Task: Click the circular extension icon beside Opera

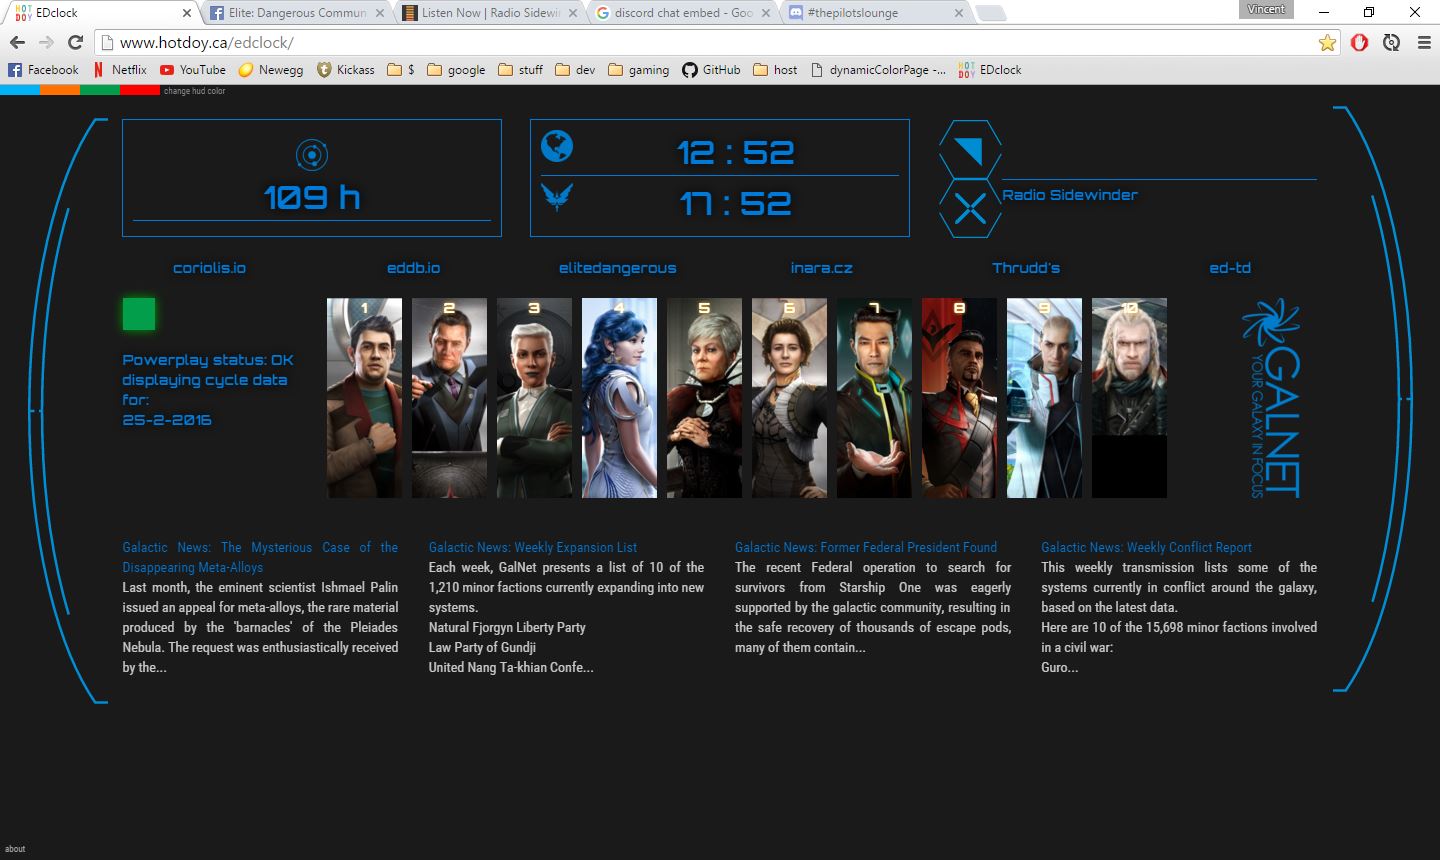Action: pos(1391,42)
